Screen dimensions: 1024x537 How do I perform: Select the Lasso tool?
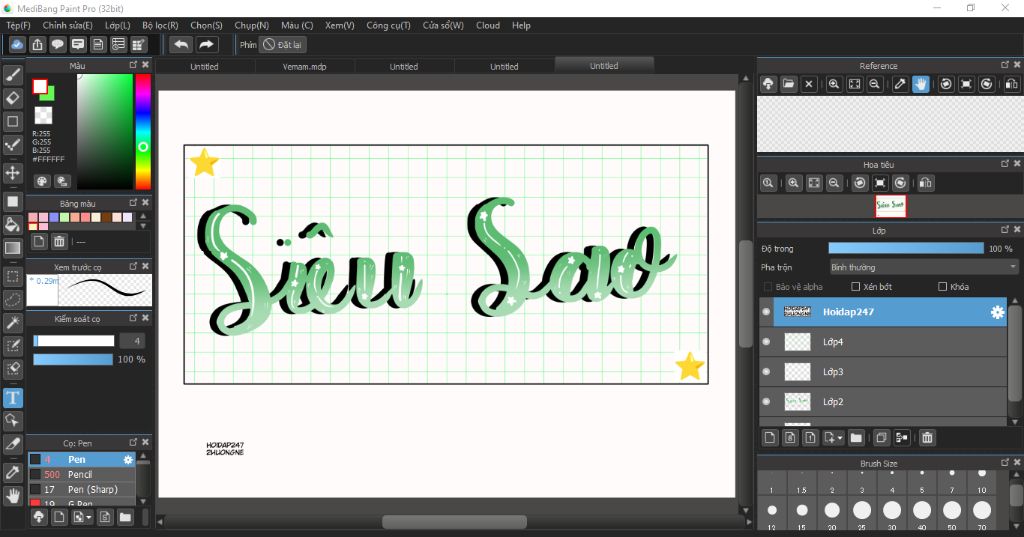coord(12,300)
